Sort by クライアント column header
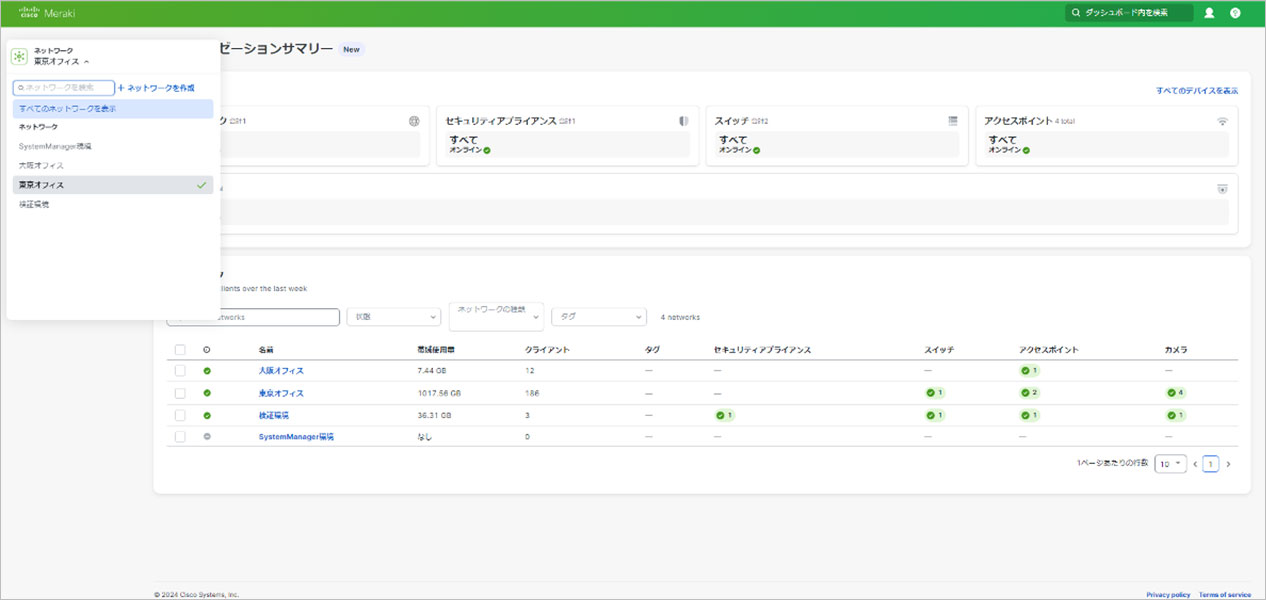This screenshot has height=600, width=1266. (x=548, y=350)
